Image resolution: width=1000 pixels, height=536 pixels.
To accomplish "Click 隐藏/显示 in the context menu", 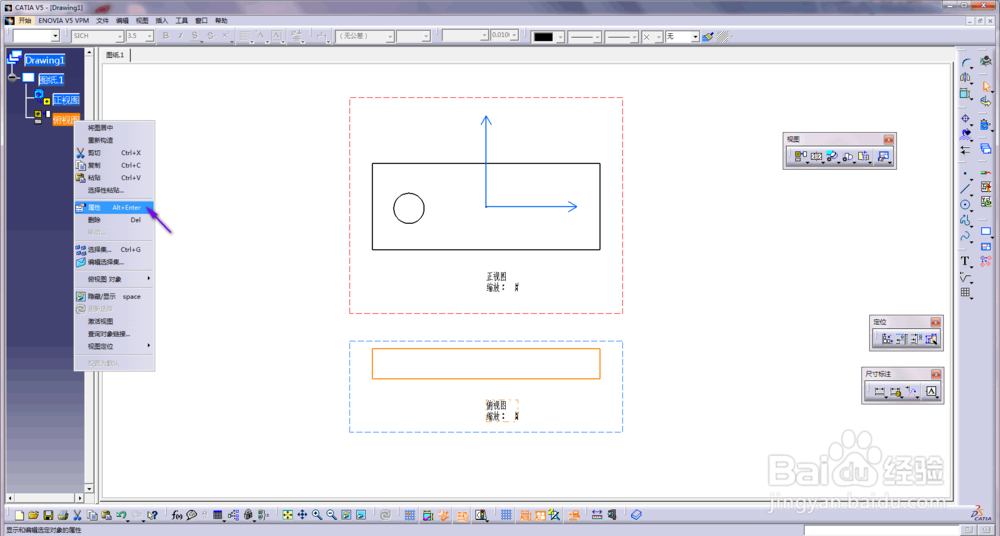I will coord(114,297).
